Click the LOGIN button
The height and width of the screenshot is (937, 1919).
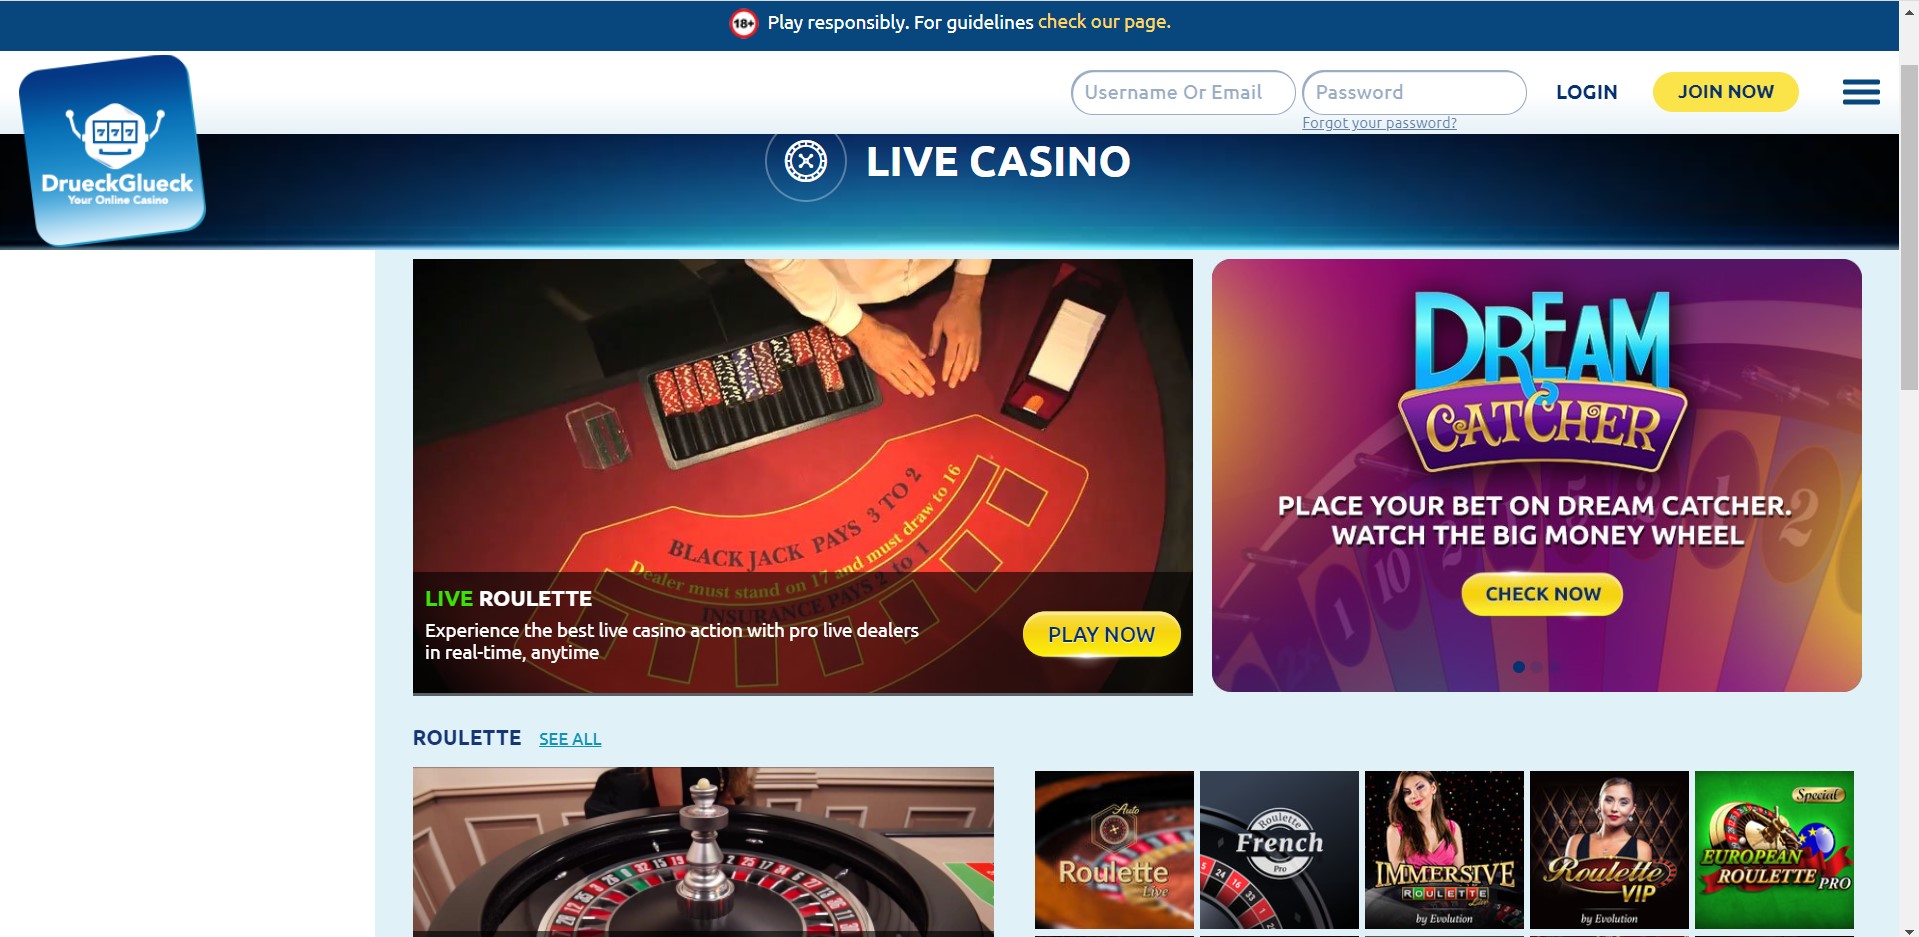pyautogui.click(x=1586, y=92)
